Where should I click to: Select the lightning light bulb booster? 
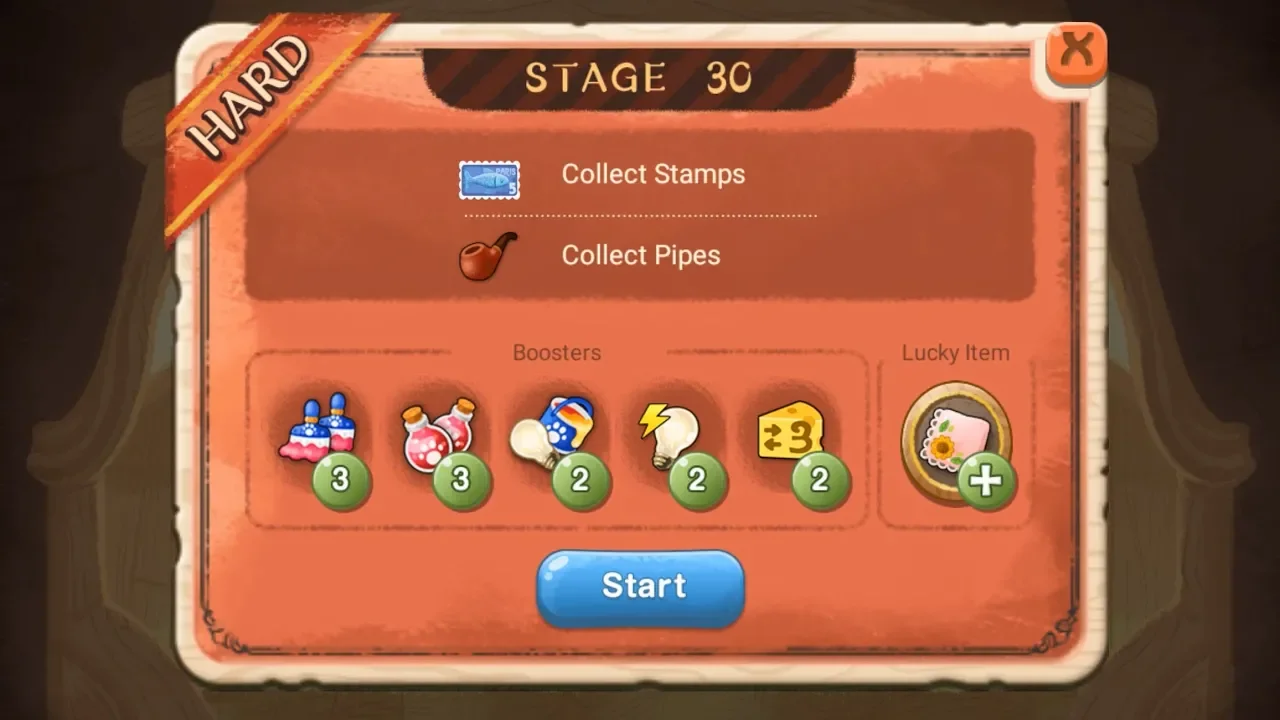coord(670,434)
